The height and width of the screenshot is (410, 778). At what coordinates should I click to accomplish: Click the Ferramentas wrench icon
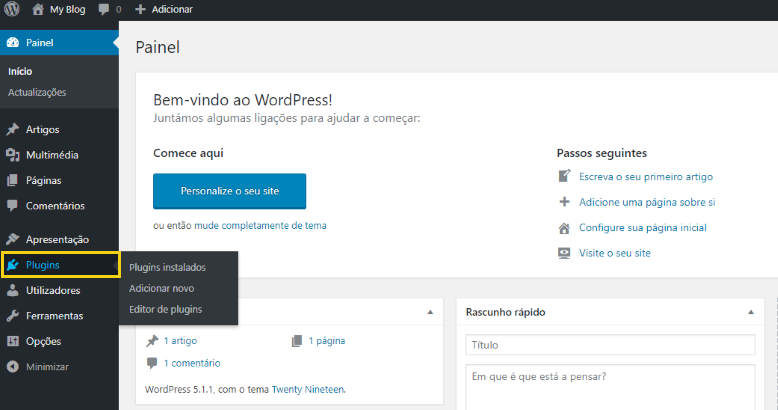12,316
